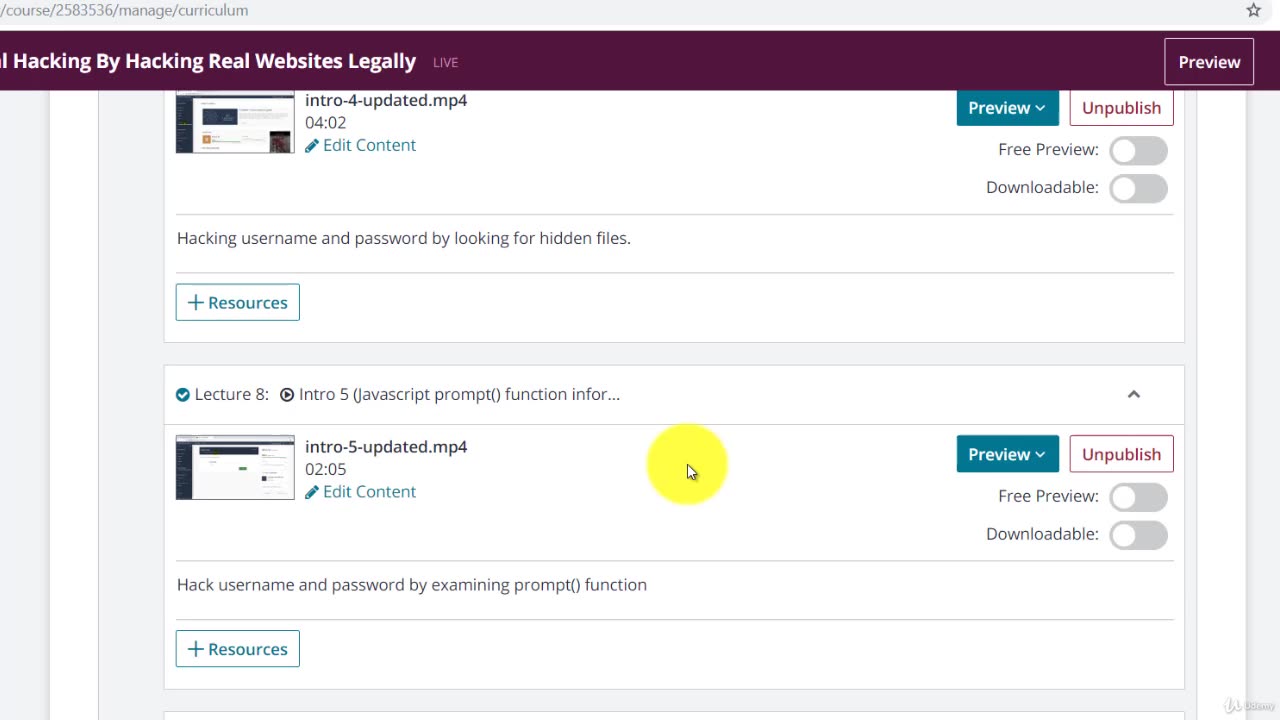Unpublish the intro-4-updated lecture
The height and width of the screenshot is (720, 1280).
pos(1121,108)
